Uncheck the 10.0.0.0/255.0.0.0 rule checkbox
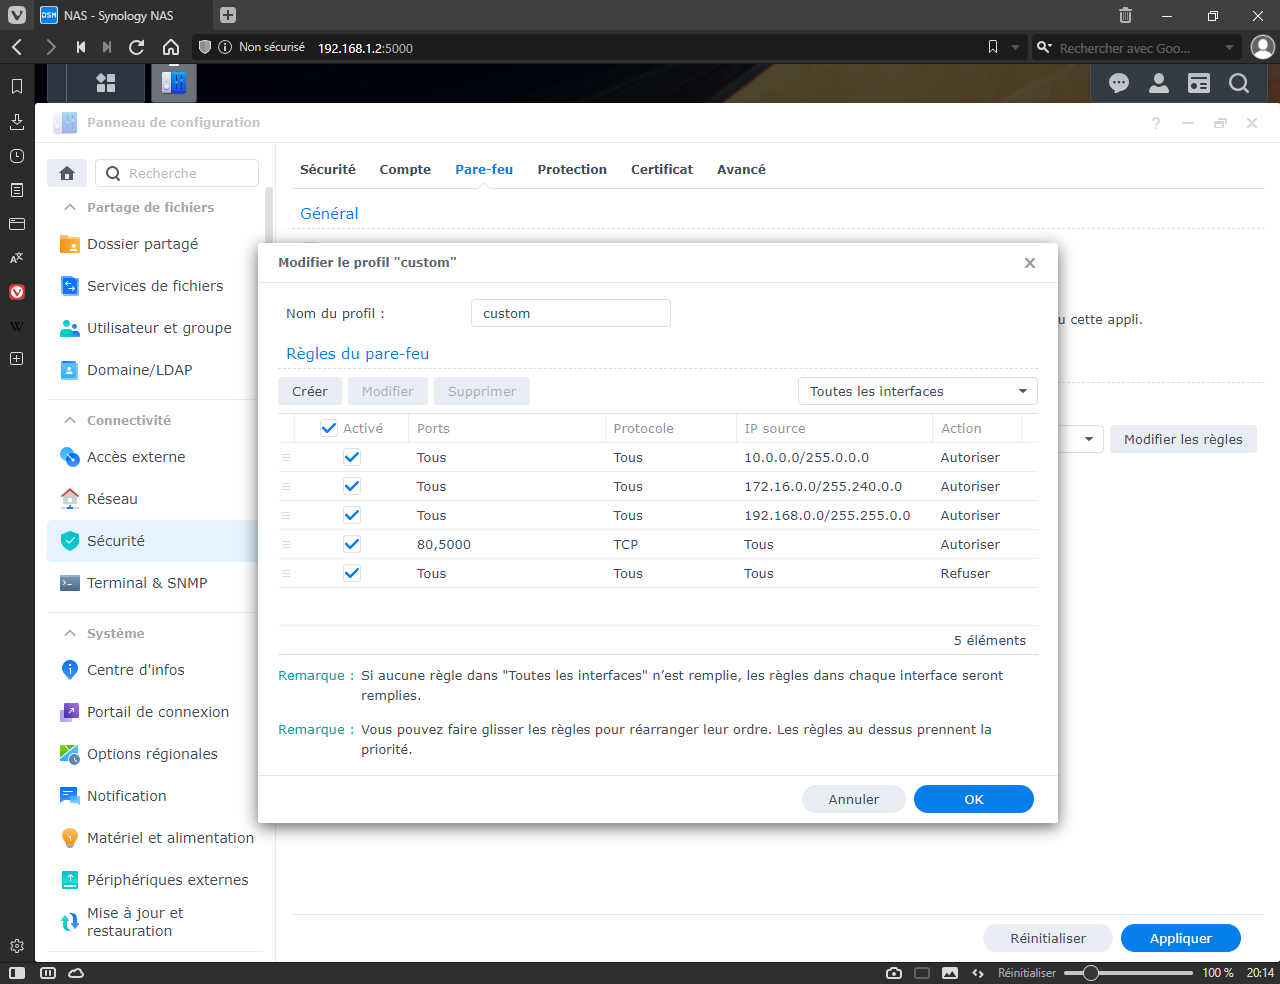1280x984 pixels. (x=352, y=457)
